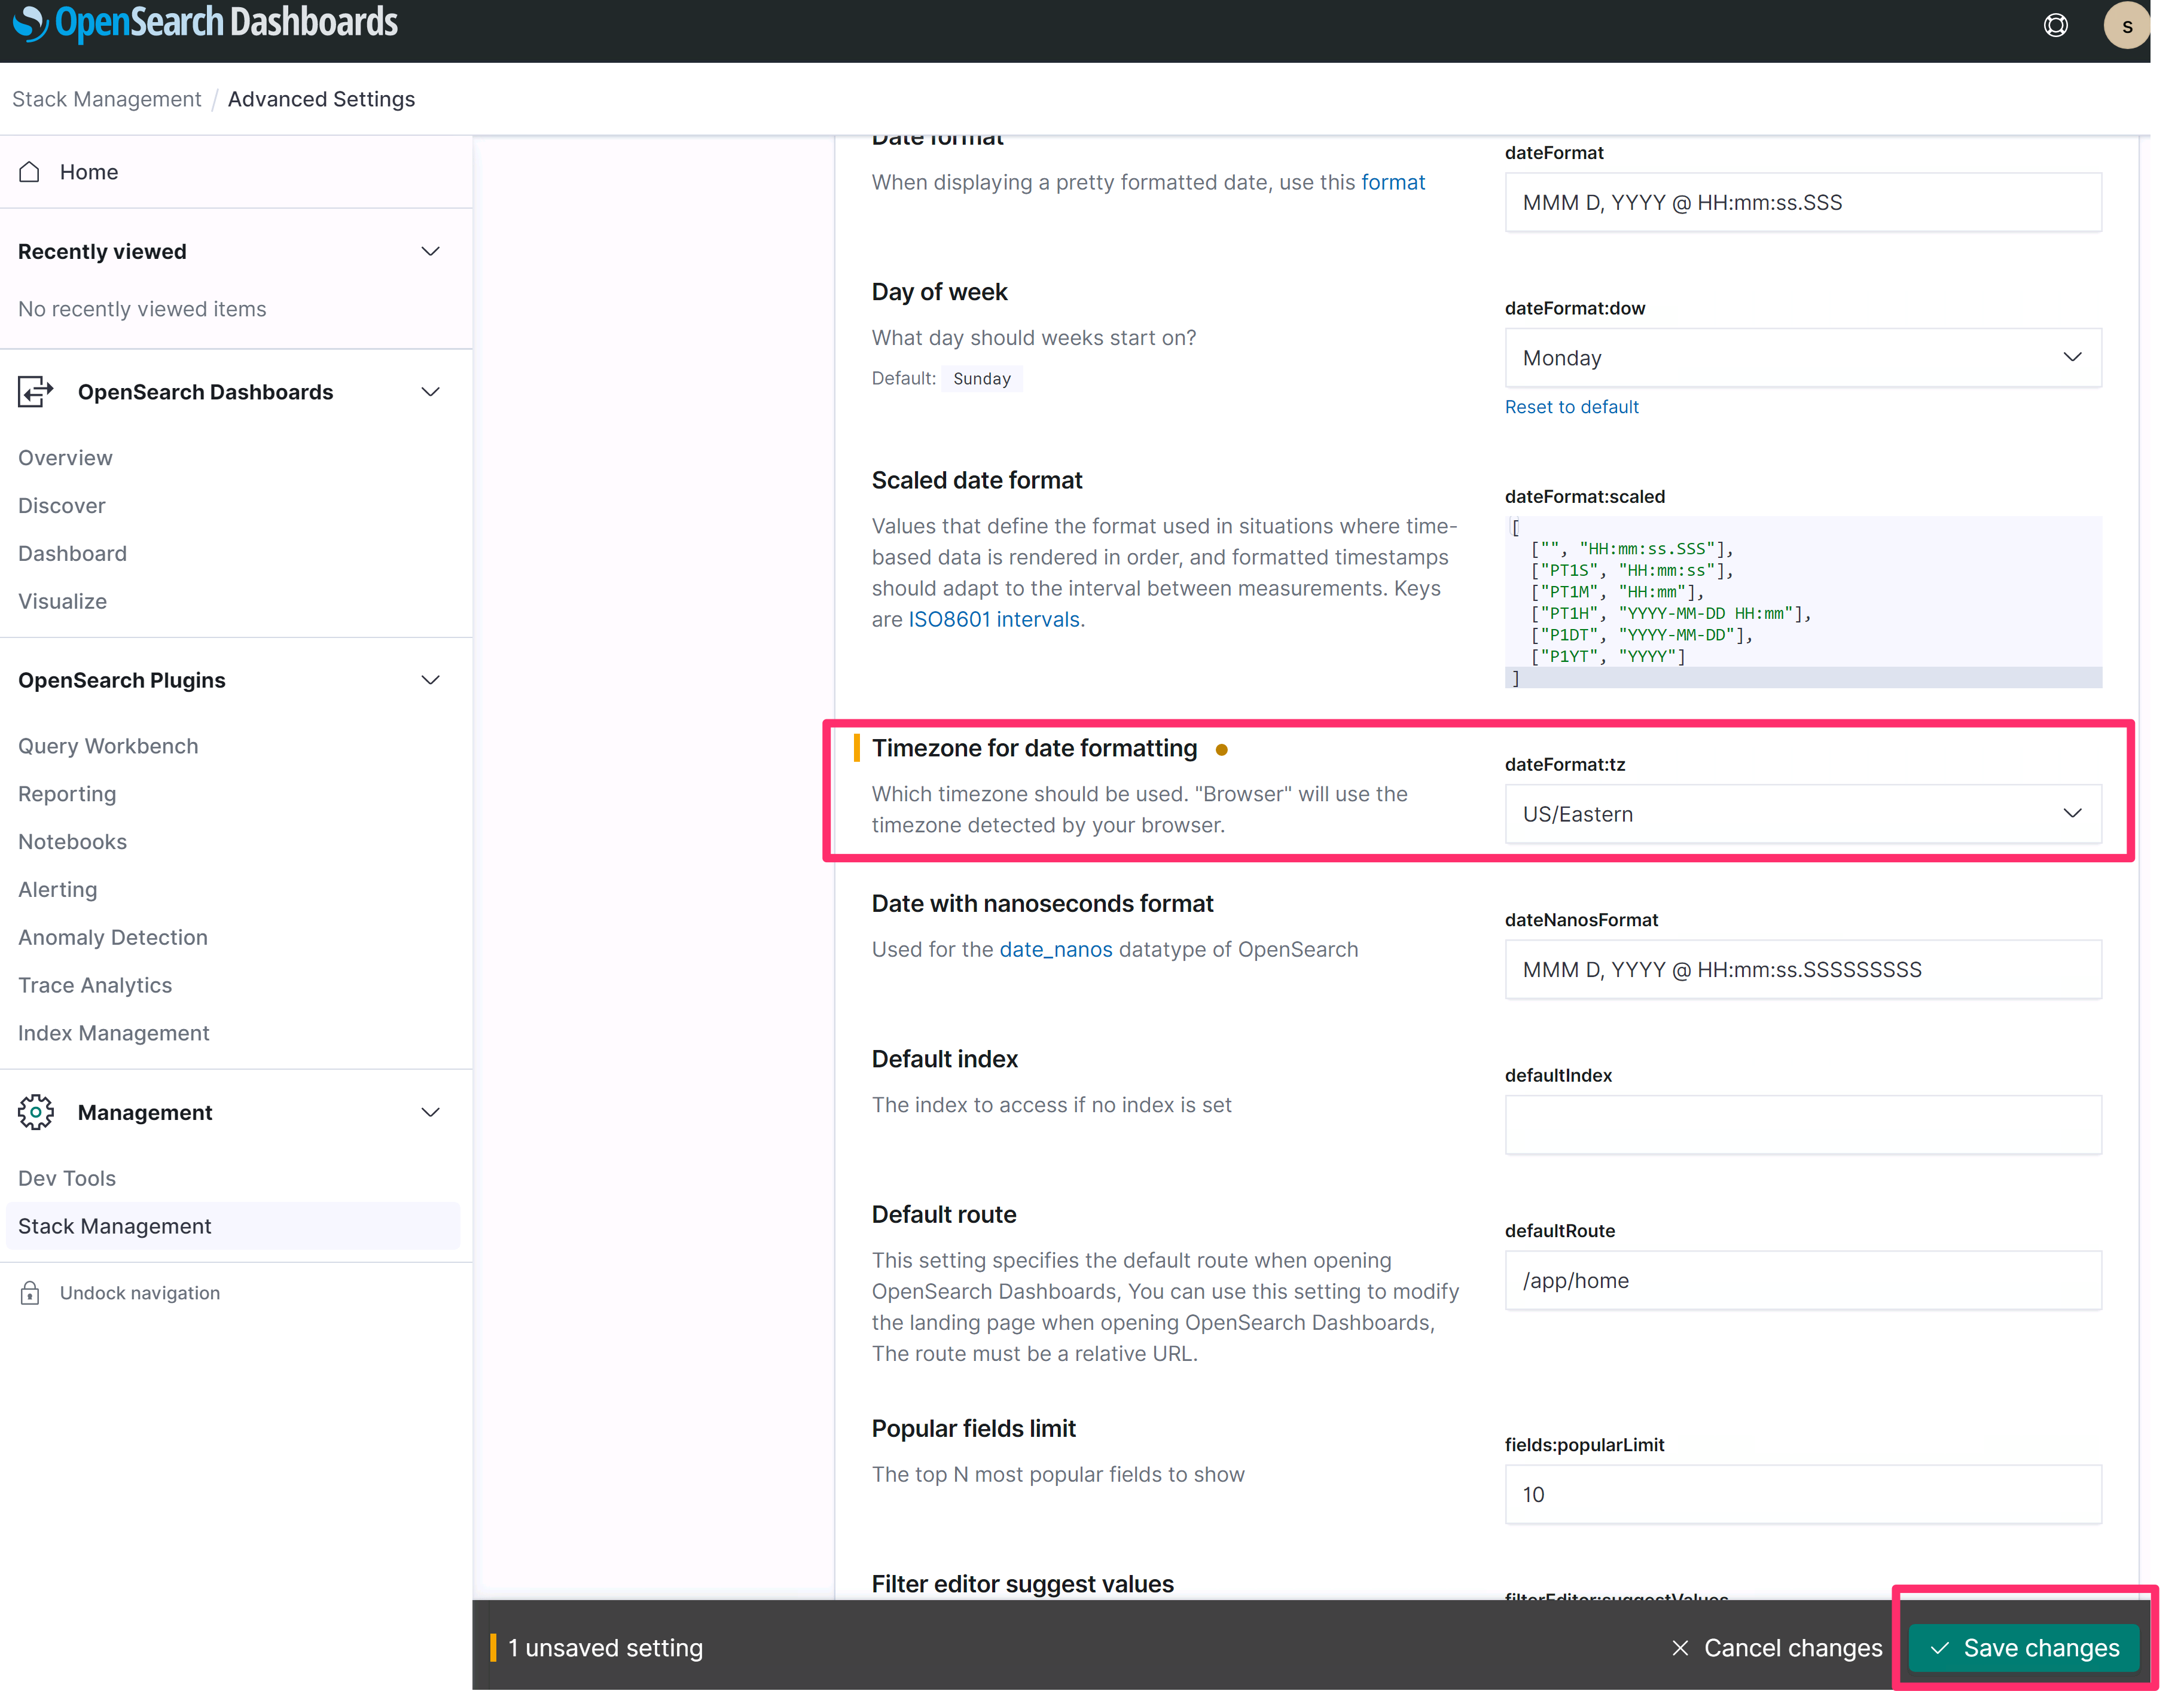Collapse the Recently viewed section
This screenshot has height=1691, width=2184.
(x=430, y=251)
